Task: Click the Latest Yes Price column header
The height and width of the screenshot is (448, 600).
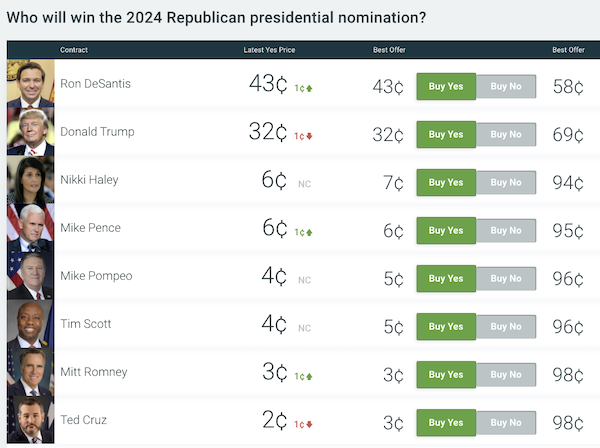Action: point(269,50)
